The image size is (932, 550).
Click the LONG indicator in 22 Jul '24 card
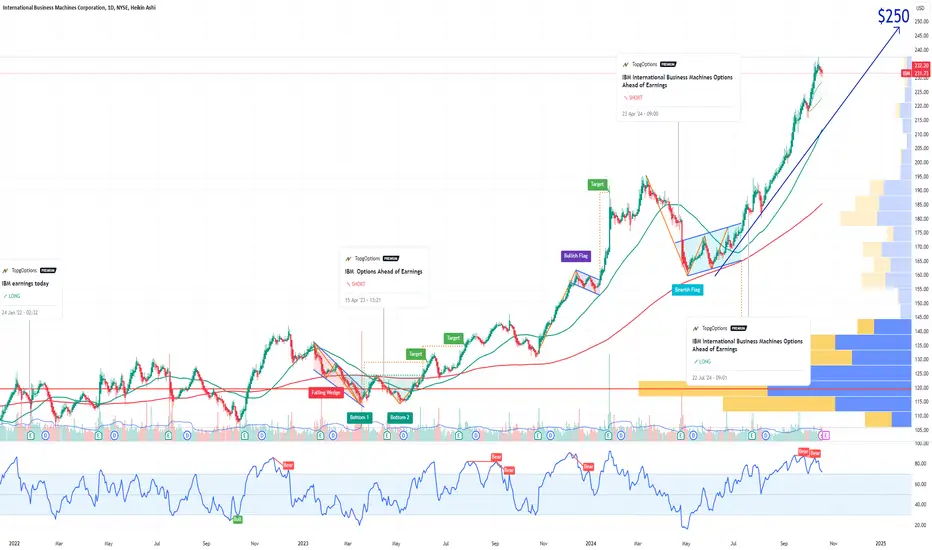click(701, 362)
